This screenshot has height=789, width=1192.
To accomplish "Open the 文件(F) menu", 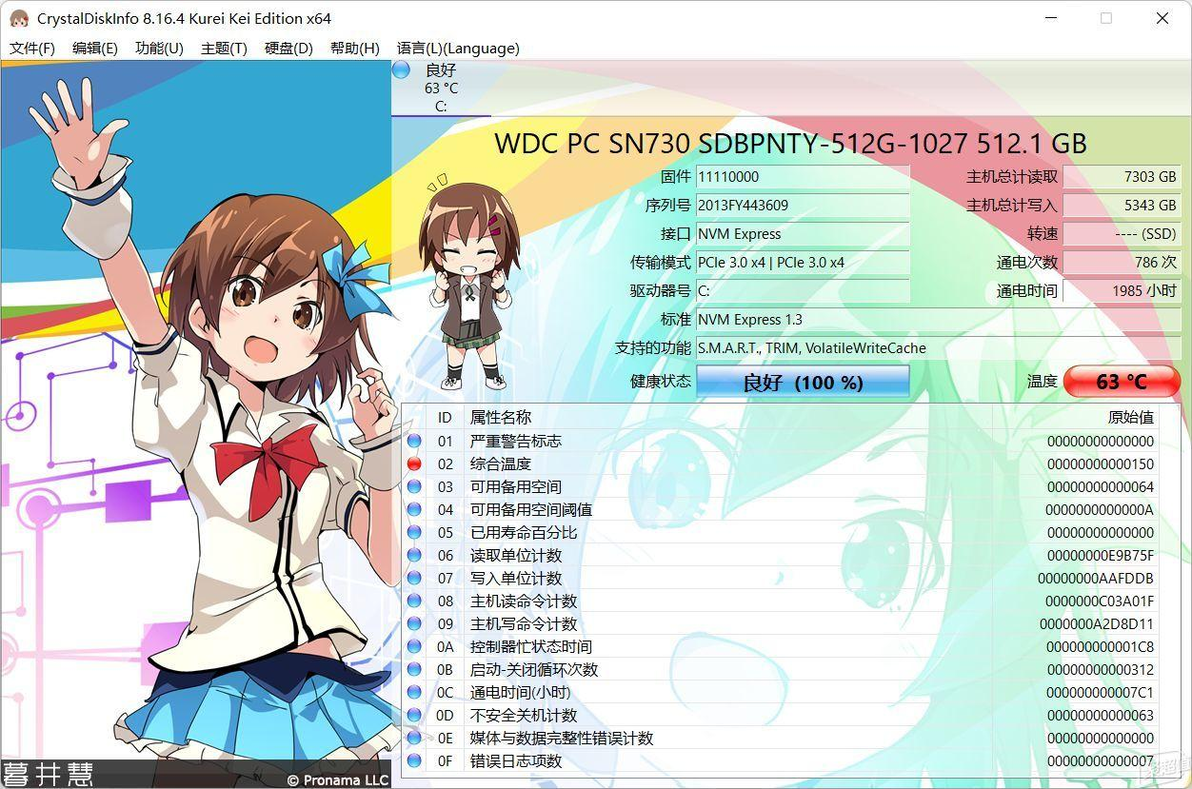I will coord(32,48).
